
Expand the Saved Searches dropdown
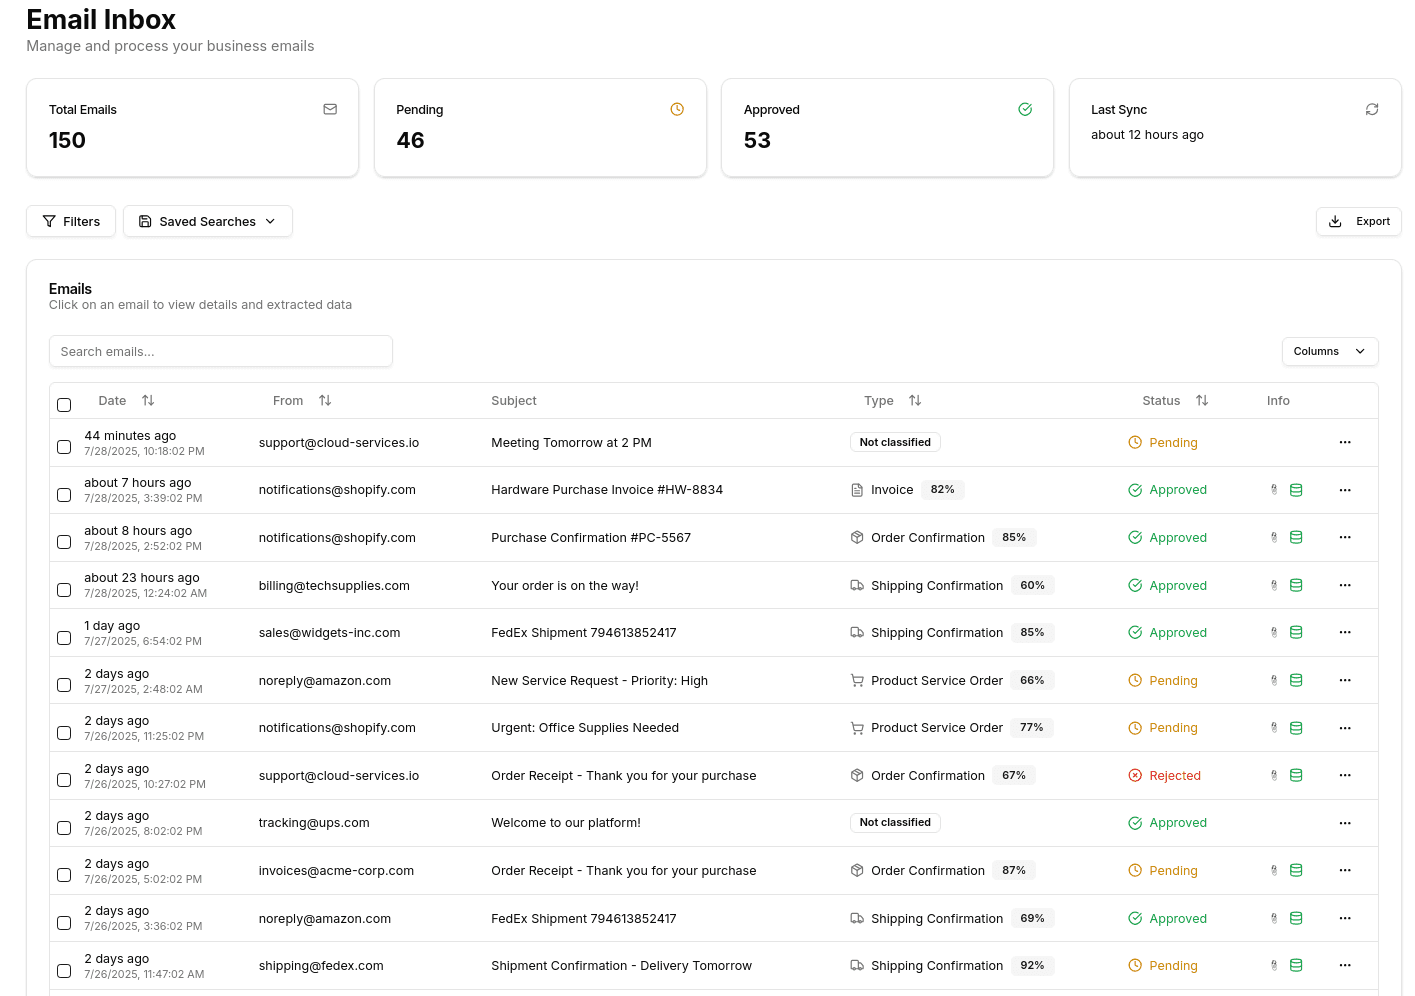point(207,221)
